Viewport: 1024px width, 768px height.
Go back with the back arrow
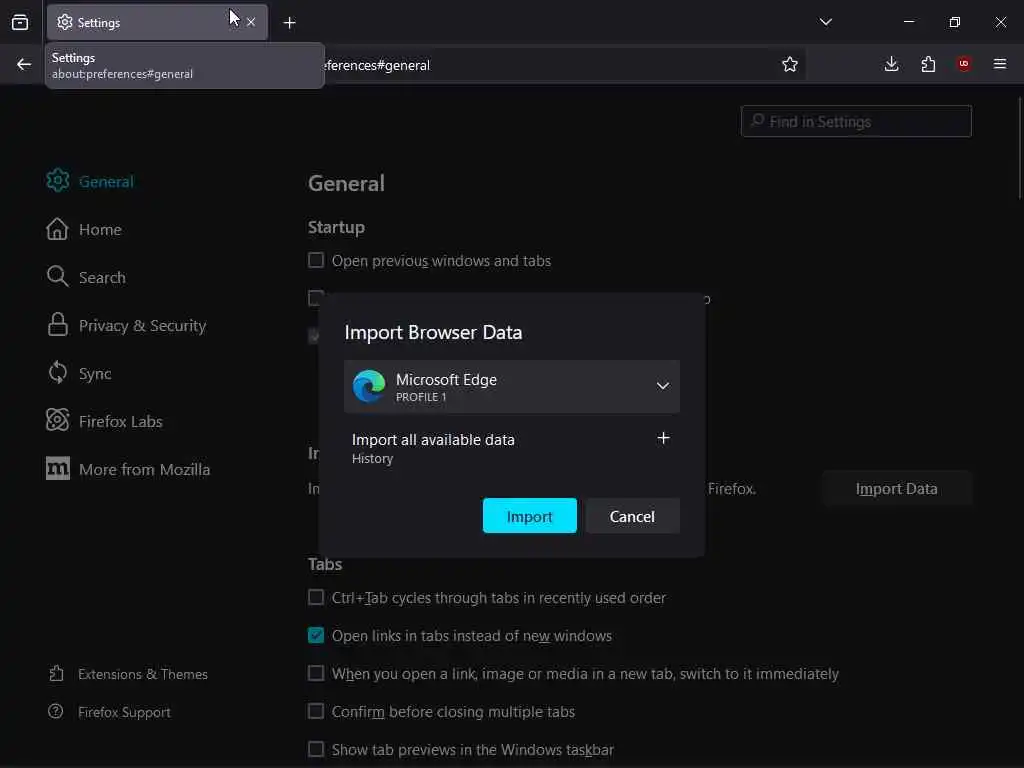coord(24,64)
